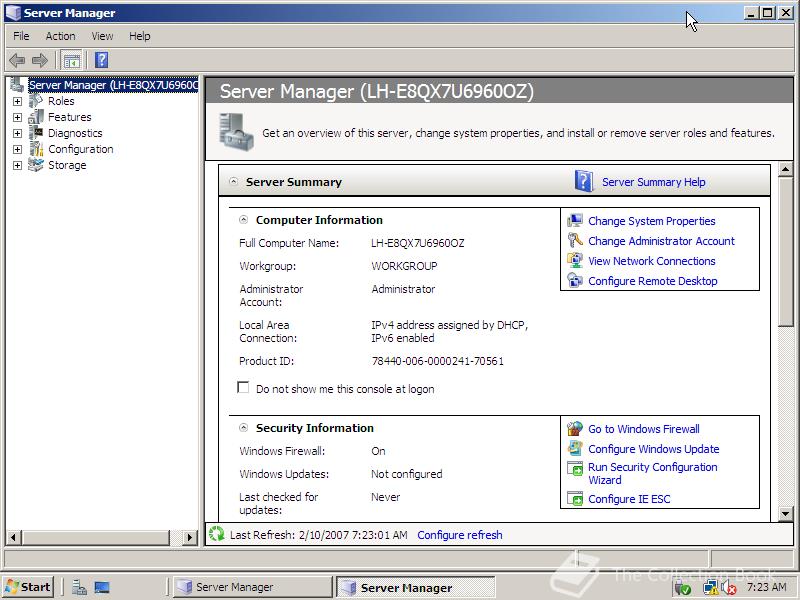The image size is (800, 600).
Task: Open the View Network Connections link
Action: coord(652,261)
